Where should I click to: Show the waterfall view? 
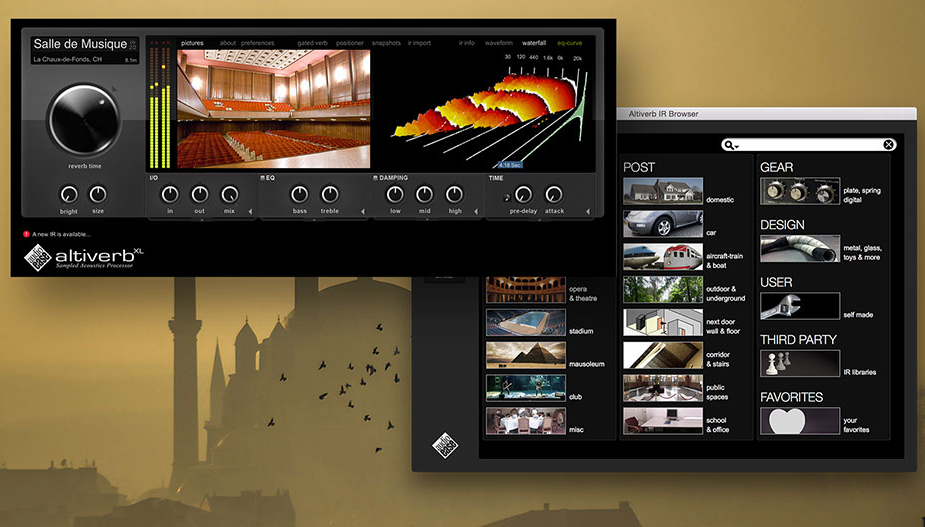click(x=534, y=43)
